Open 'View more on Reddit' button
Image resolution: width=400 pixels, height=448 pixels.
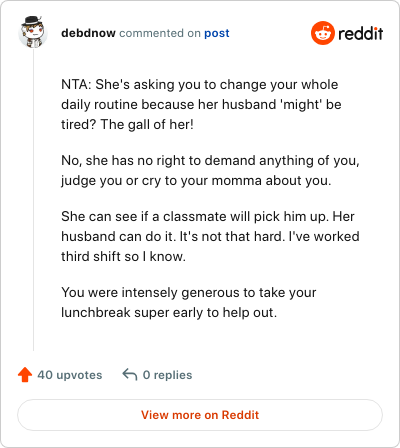click(200, 415)
